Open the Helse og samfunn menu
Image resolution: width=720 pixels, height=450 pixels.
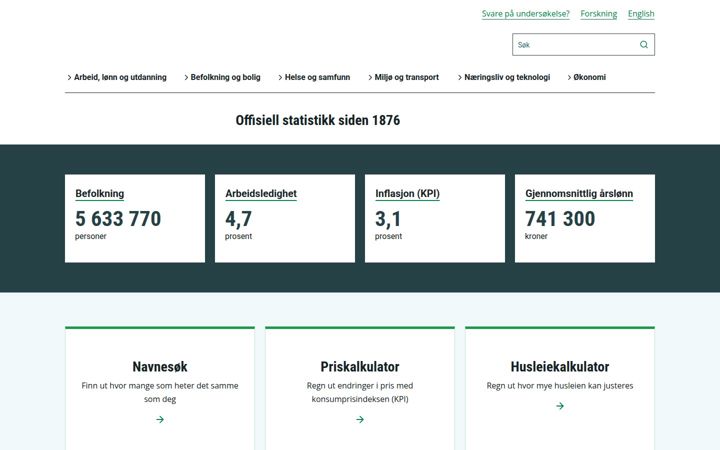click(x=317, y=77)
